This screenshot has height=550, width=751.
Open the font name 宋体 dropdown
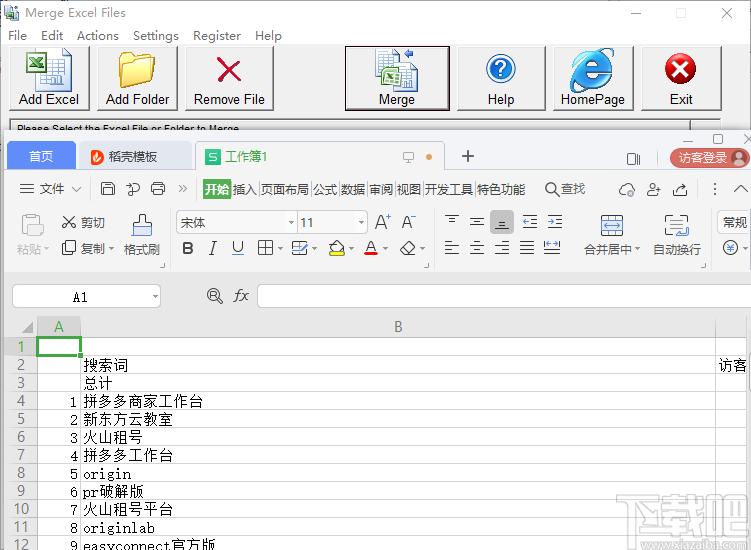[x=291, y=222]
